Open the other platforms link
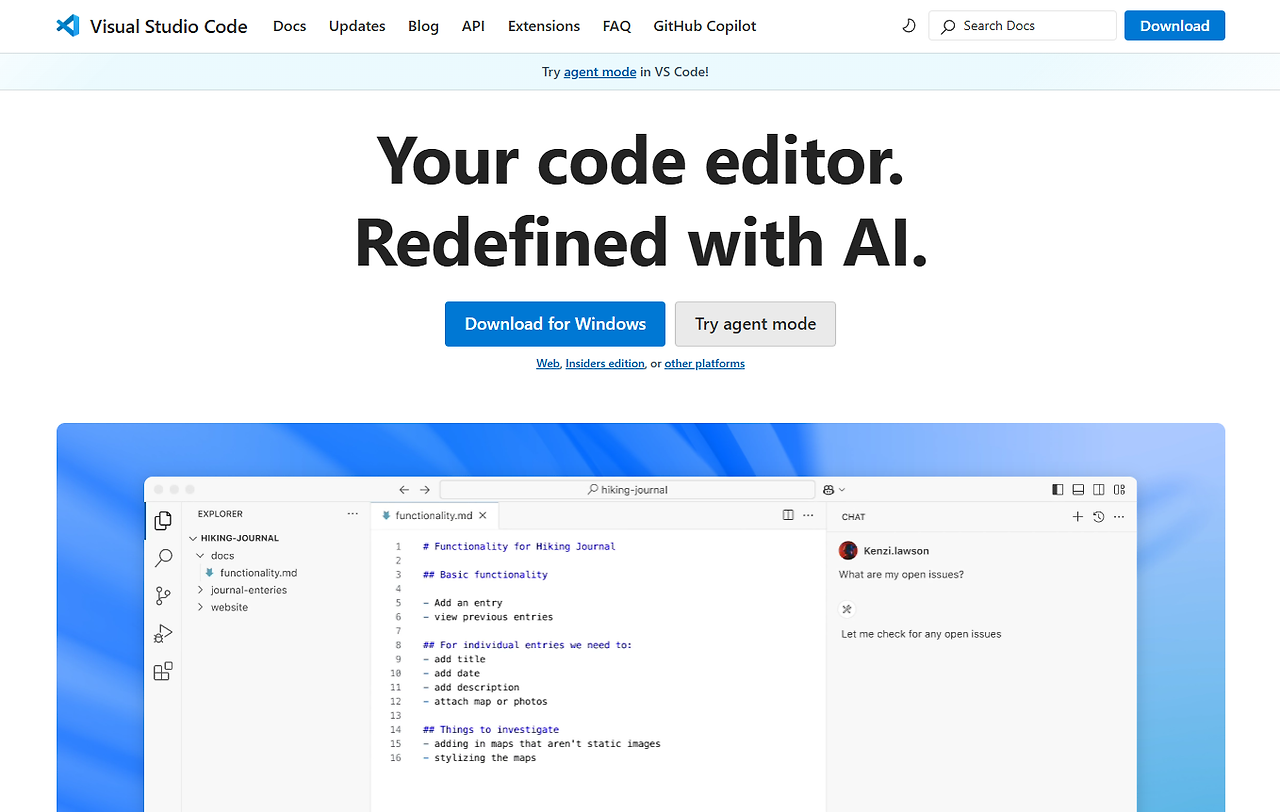 [705, 364]
